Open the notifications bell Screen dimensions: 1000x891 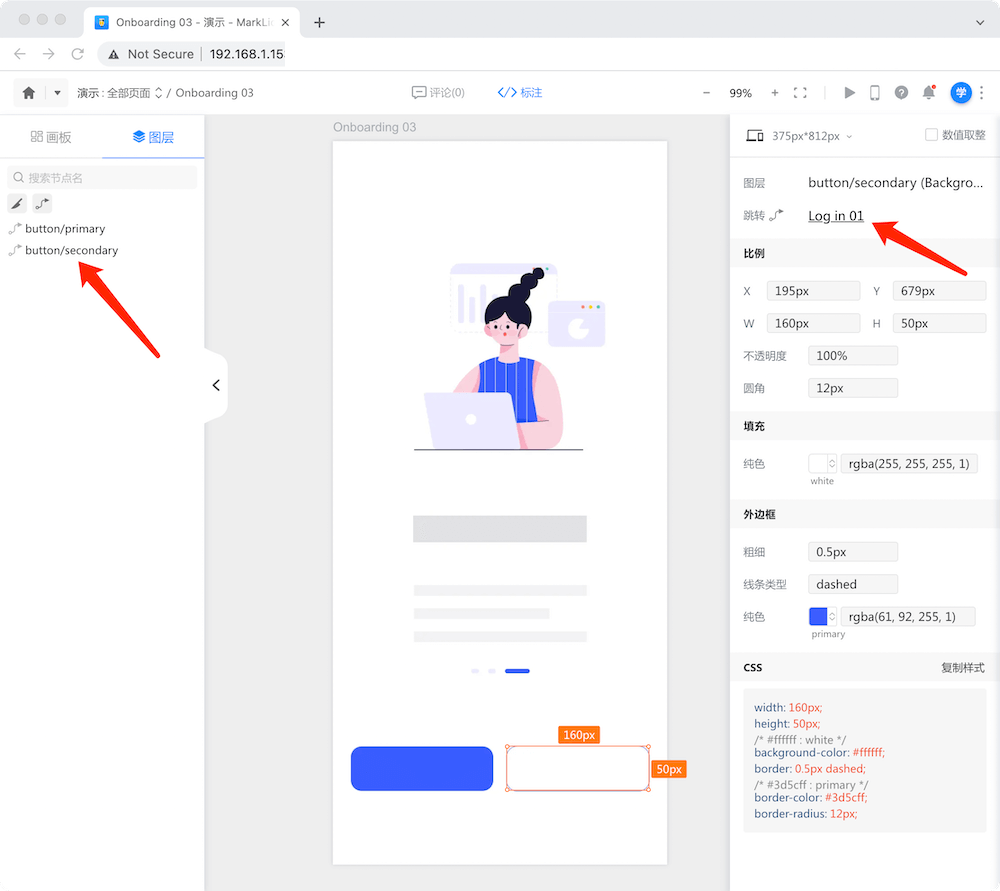(929, 93)
